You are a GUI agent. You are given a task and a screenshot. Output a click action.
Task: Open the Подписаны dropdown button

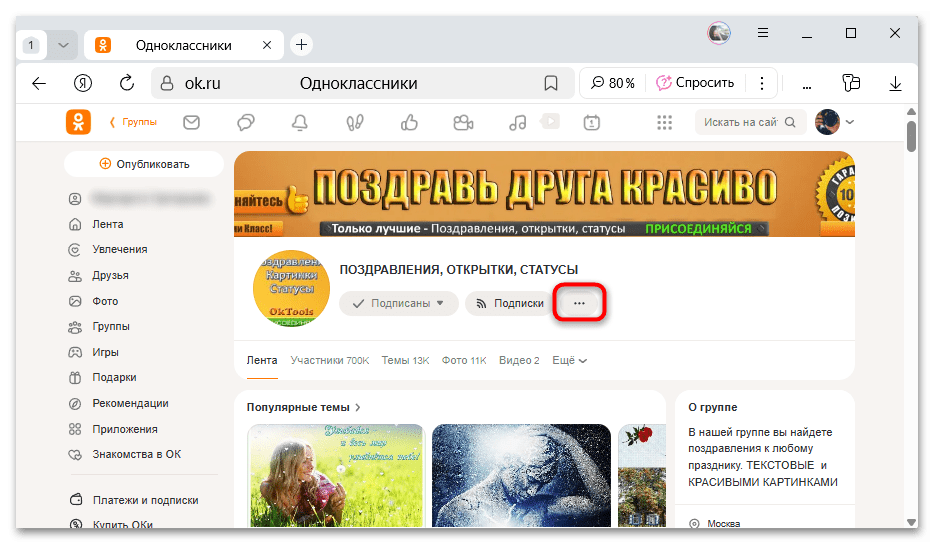398,303
